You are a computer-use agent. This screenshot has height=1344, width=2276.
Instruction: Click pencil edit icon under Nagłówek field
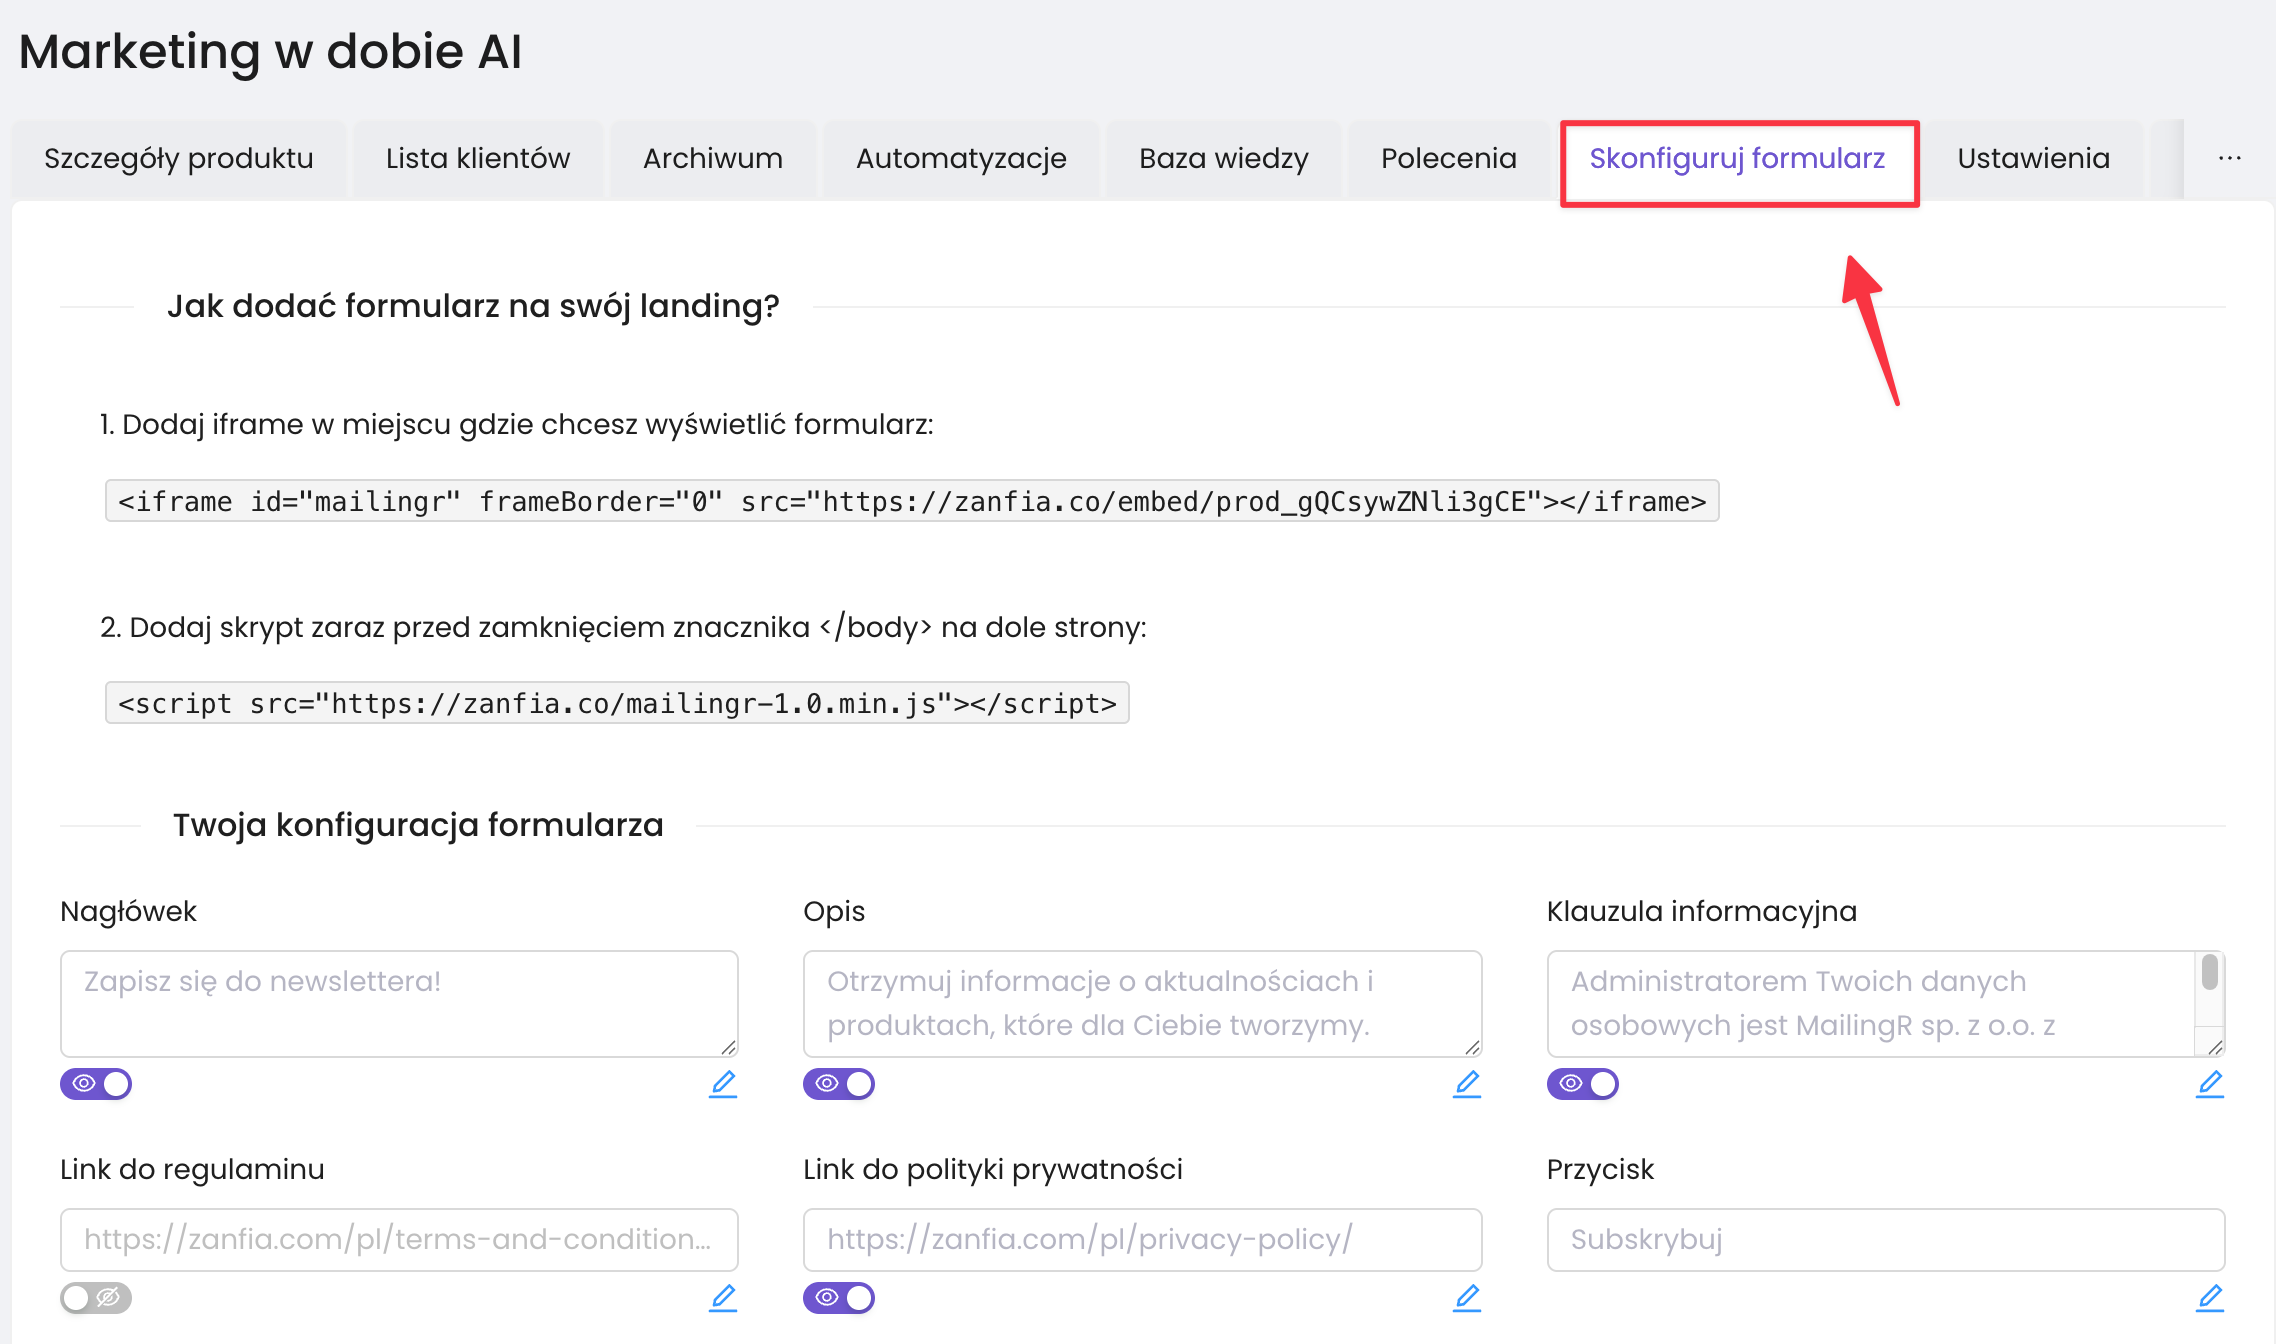(x=722, y=1084)
